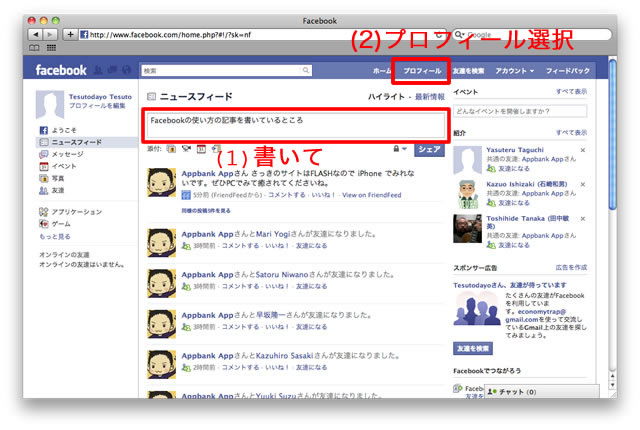The height and width of the screenshot is (430, 640).
Task: Open プロフィール in the top navigation
Action: tap(422, 71)
